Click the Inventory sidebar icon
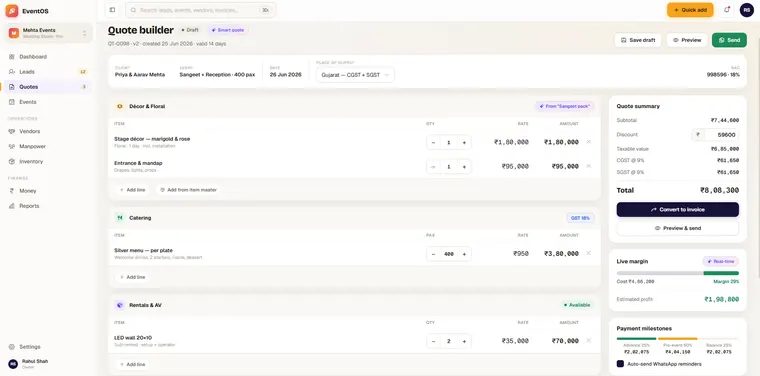The image size is (760, 376). click(x=12, y=161)
